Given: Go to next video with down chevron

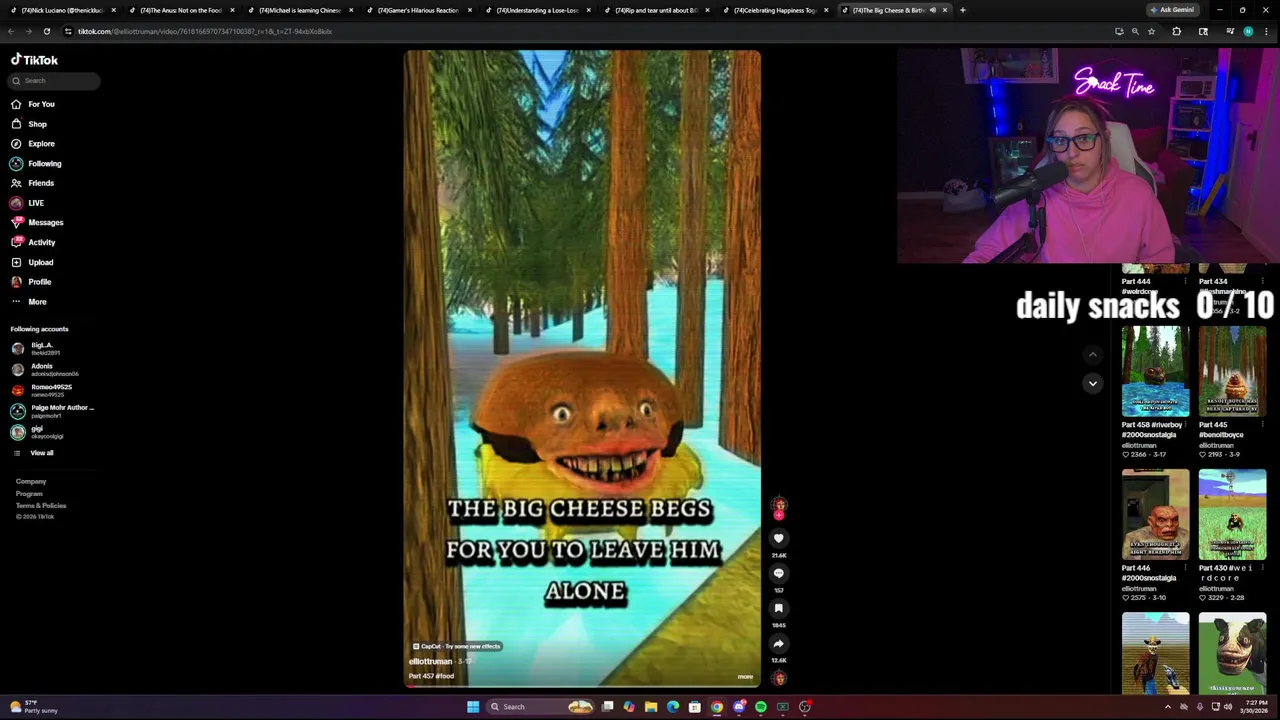Looking at the screenshot, I should coord(1092,383).
